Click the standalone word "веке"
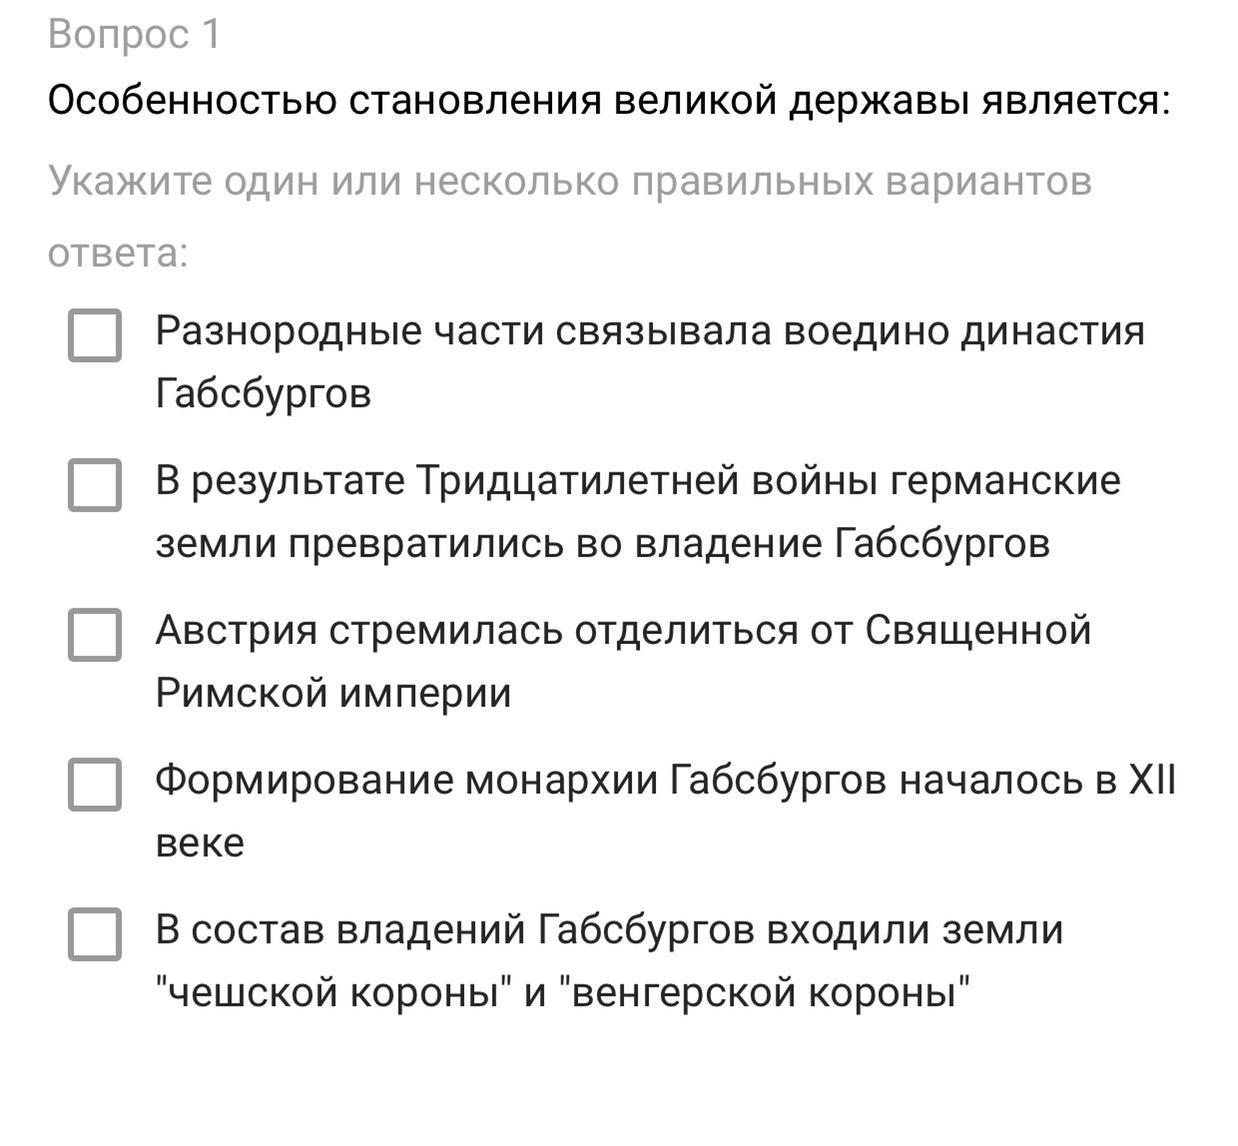 pyautogui.click(x=200, y=844)
